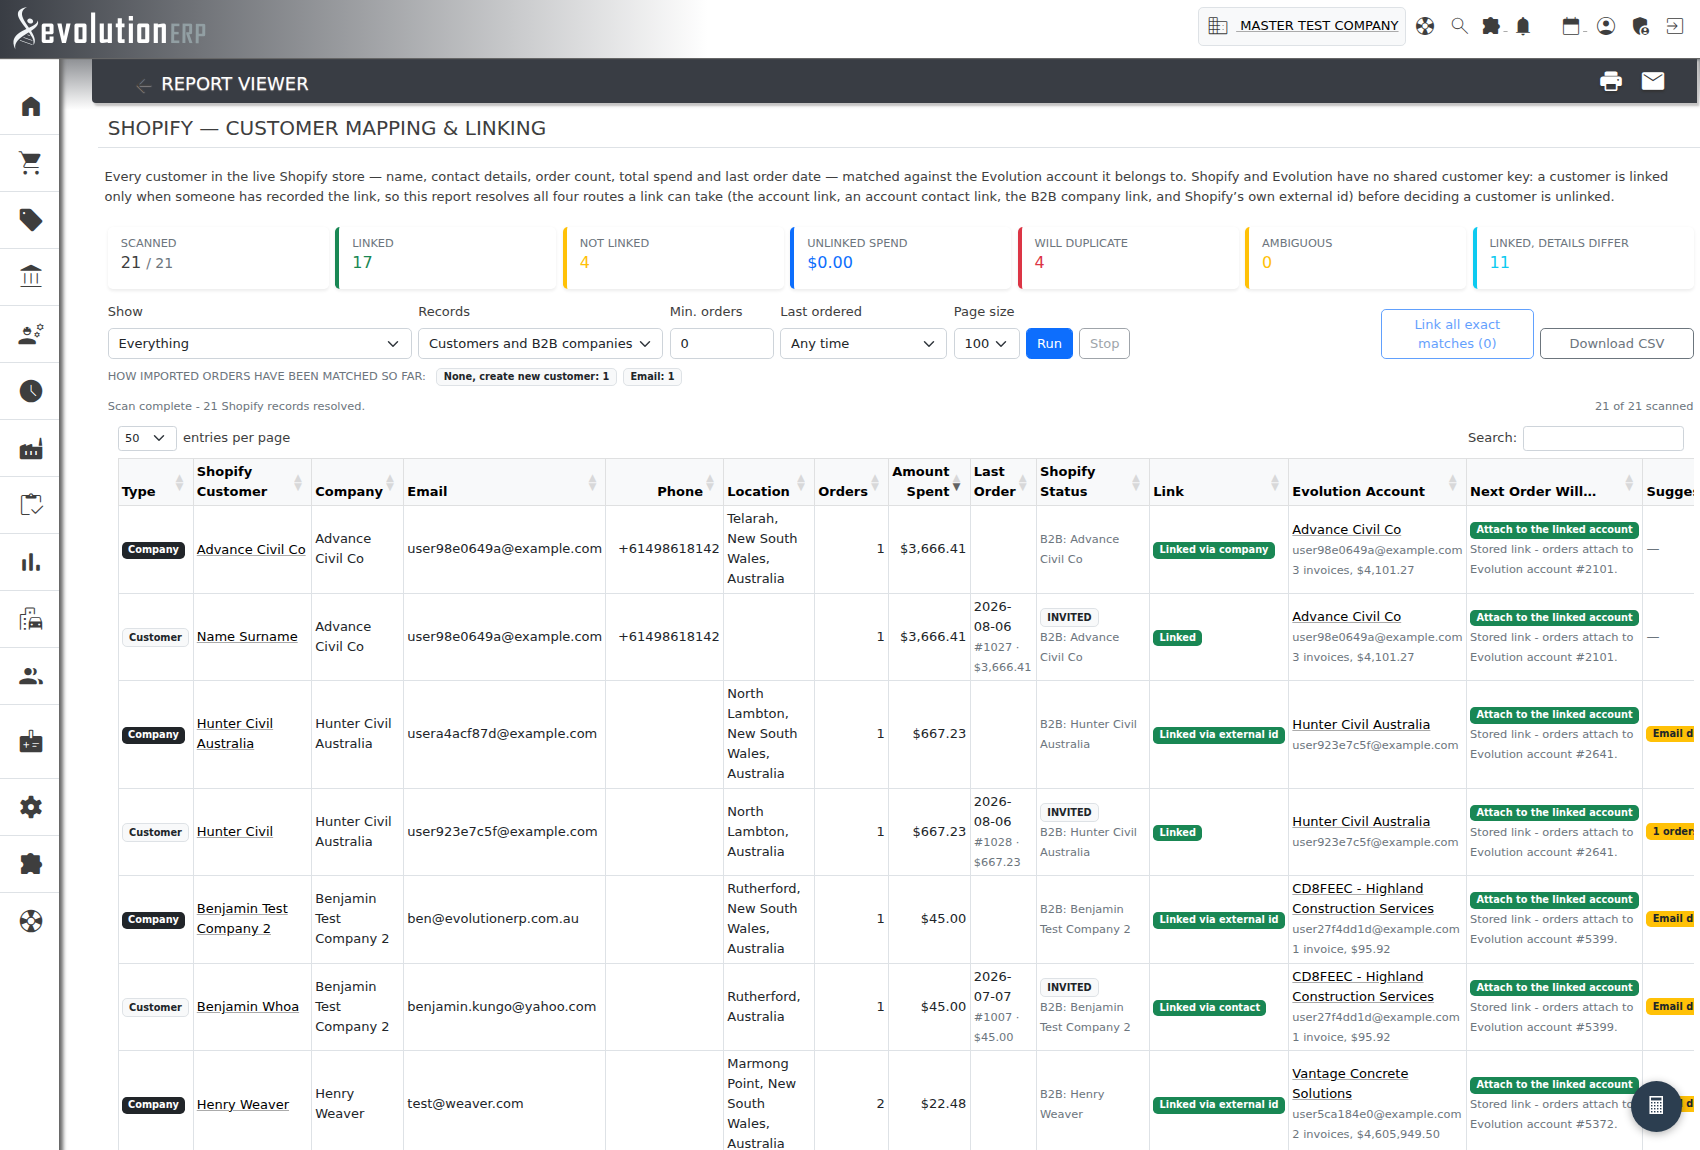Open the notifications bell icon
This screenshot has height=1150, width=1700.
tap(1523, 26)
